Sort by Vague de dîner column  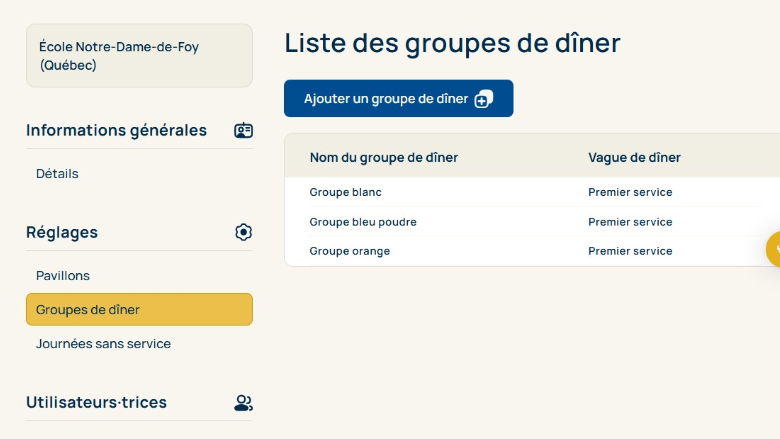click(634, 157)
